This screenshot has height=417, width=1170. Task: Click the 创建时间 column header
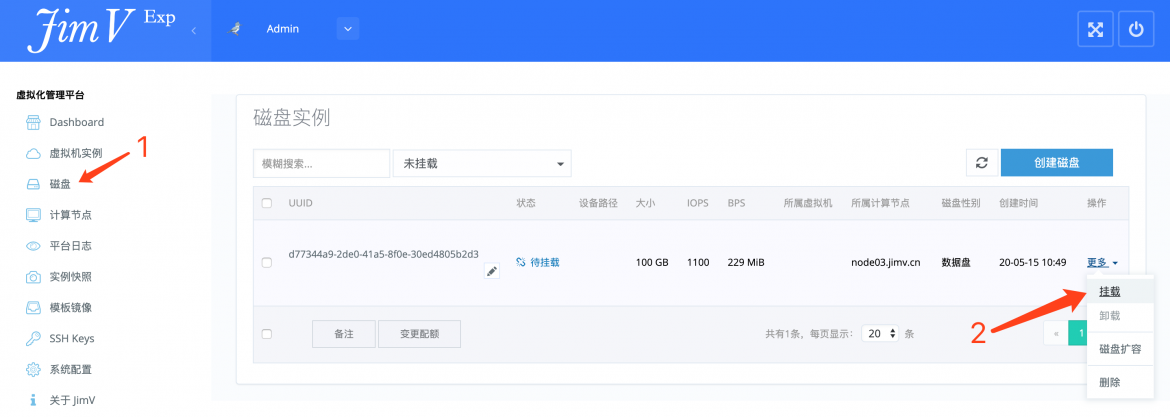[1018, 203]
